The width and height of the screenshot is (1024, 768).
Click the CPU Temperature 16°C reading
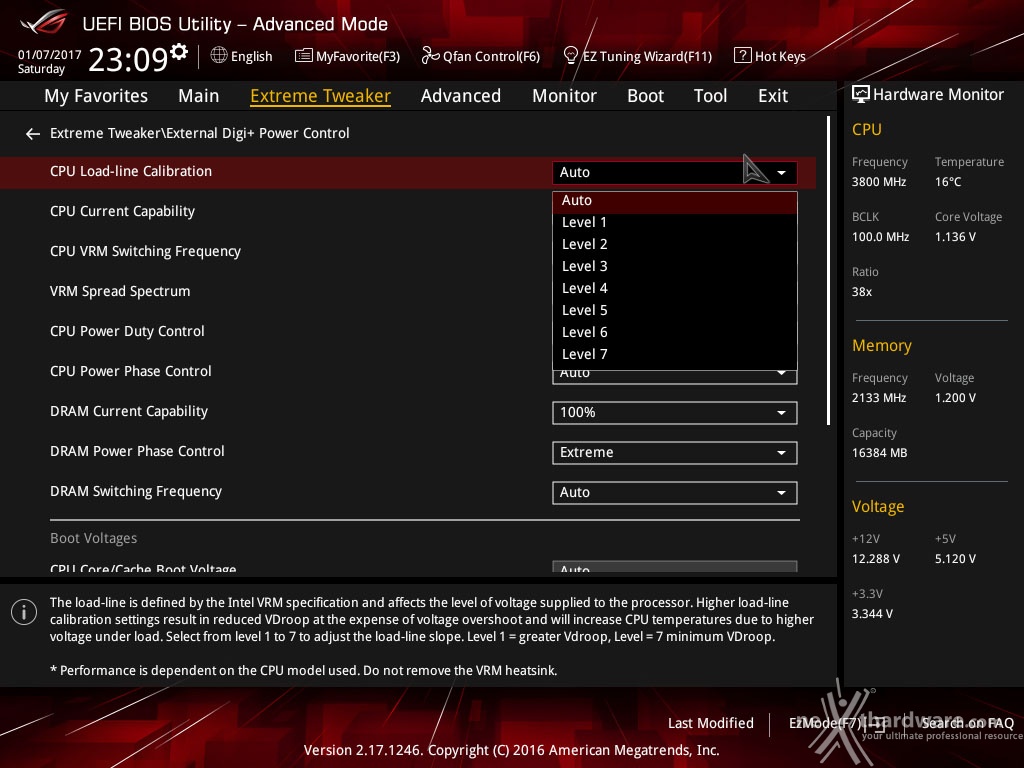948,182
